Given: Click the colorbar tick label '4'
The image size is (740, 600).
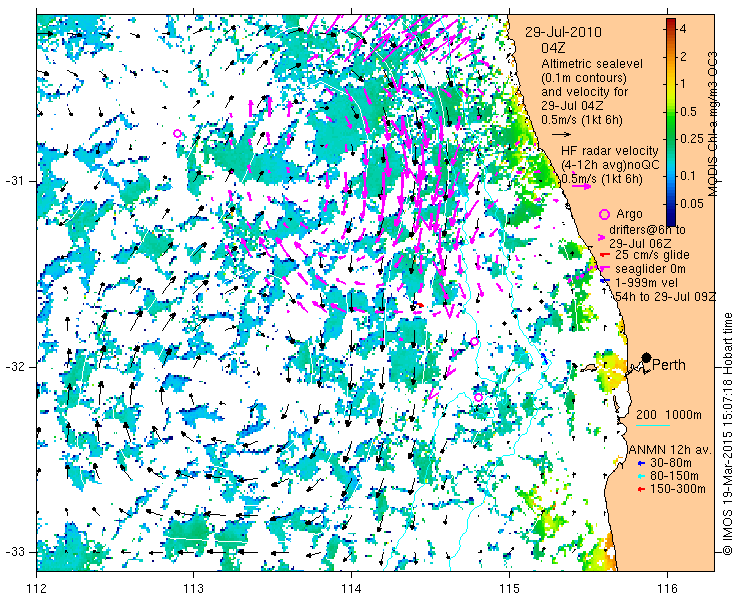Looking at the screenshot, I should coord(682,29).
